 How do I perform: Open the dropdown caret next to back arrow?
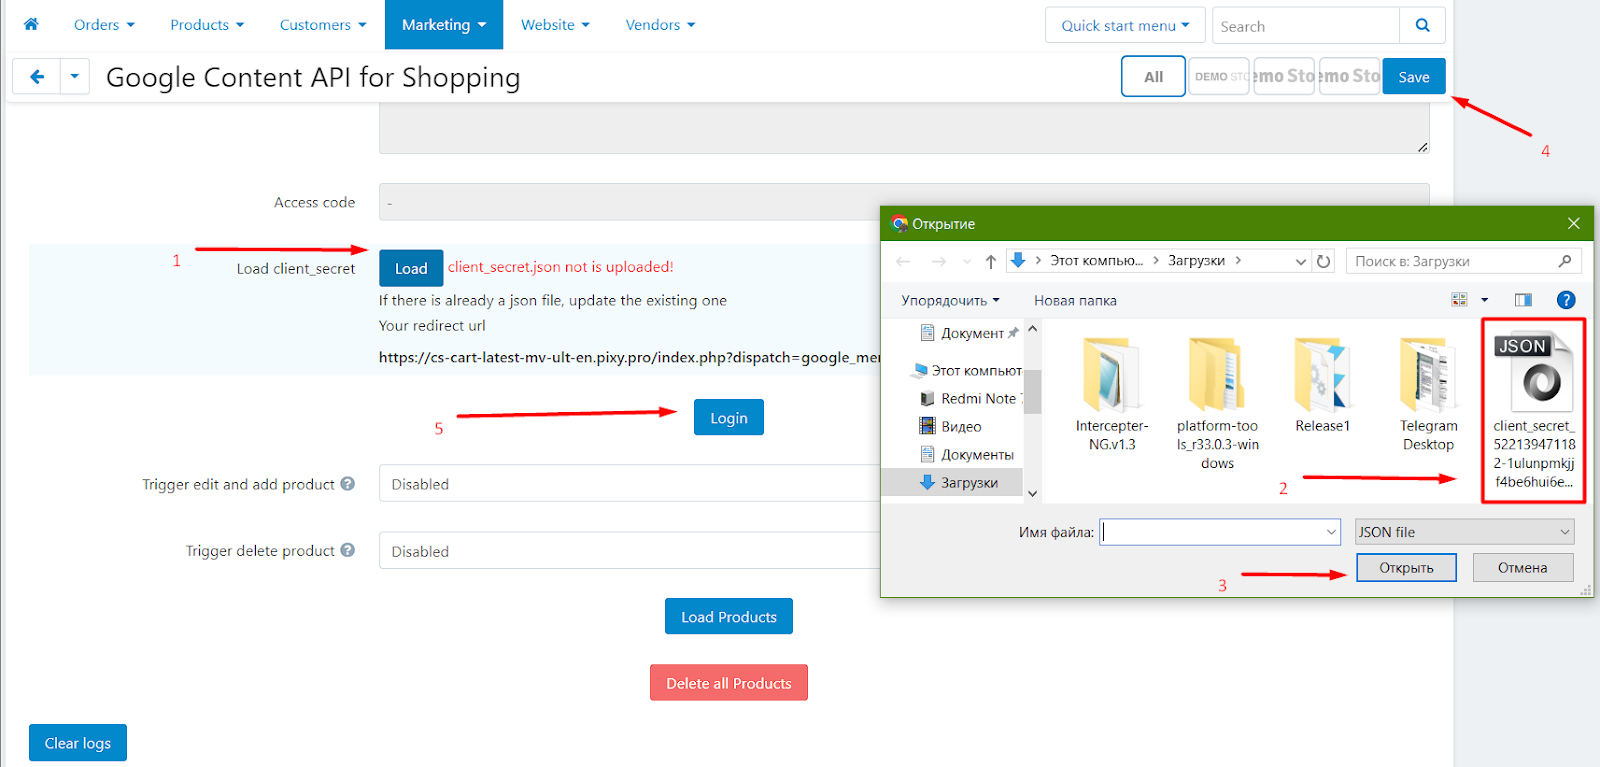[x=75, y=76]
